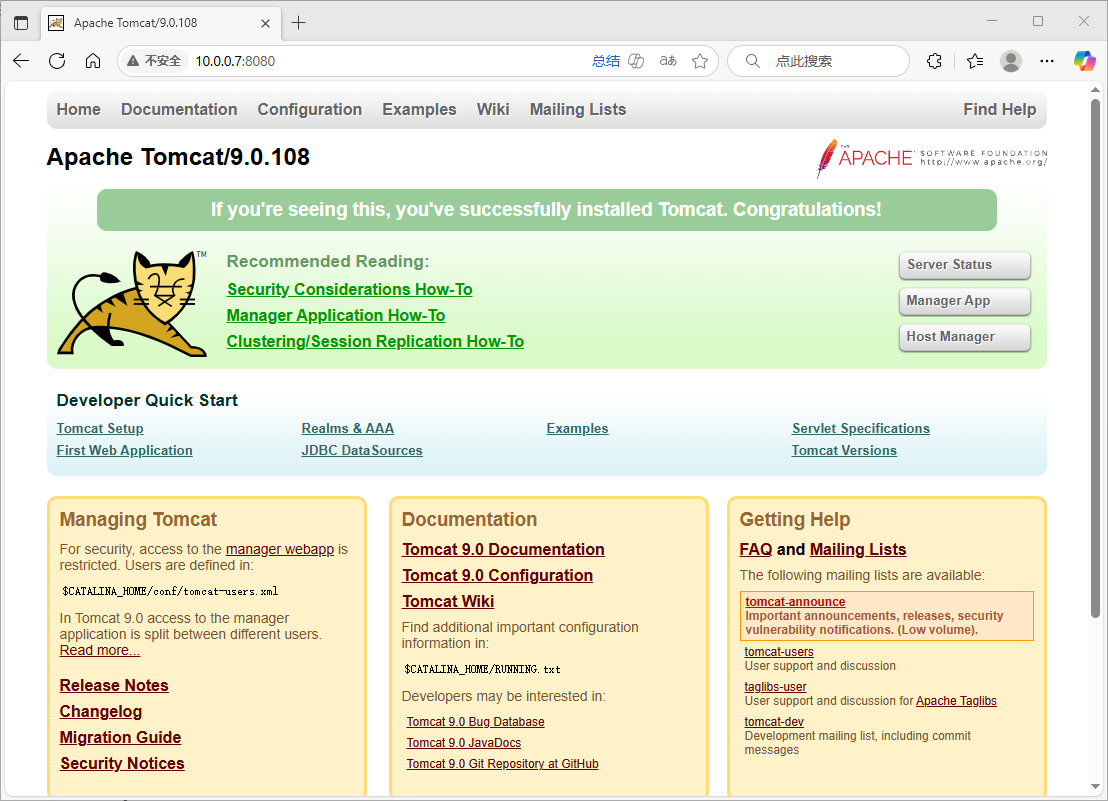
Task: Open Clustering/Session Replication How-To link
Action: [375, 342]
